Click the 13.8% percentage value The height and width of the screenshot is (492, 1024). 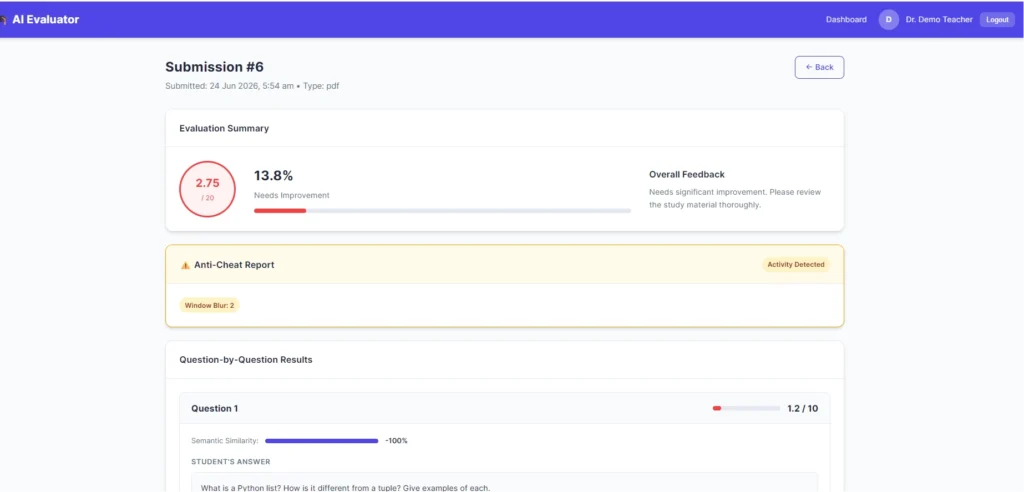(x=273, y=176)
